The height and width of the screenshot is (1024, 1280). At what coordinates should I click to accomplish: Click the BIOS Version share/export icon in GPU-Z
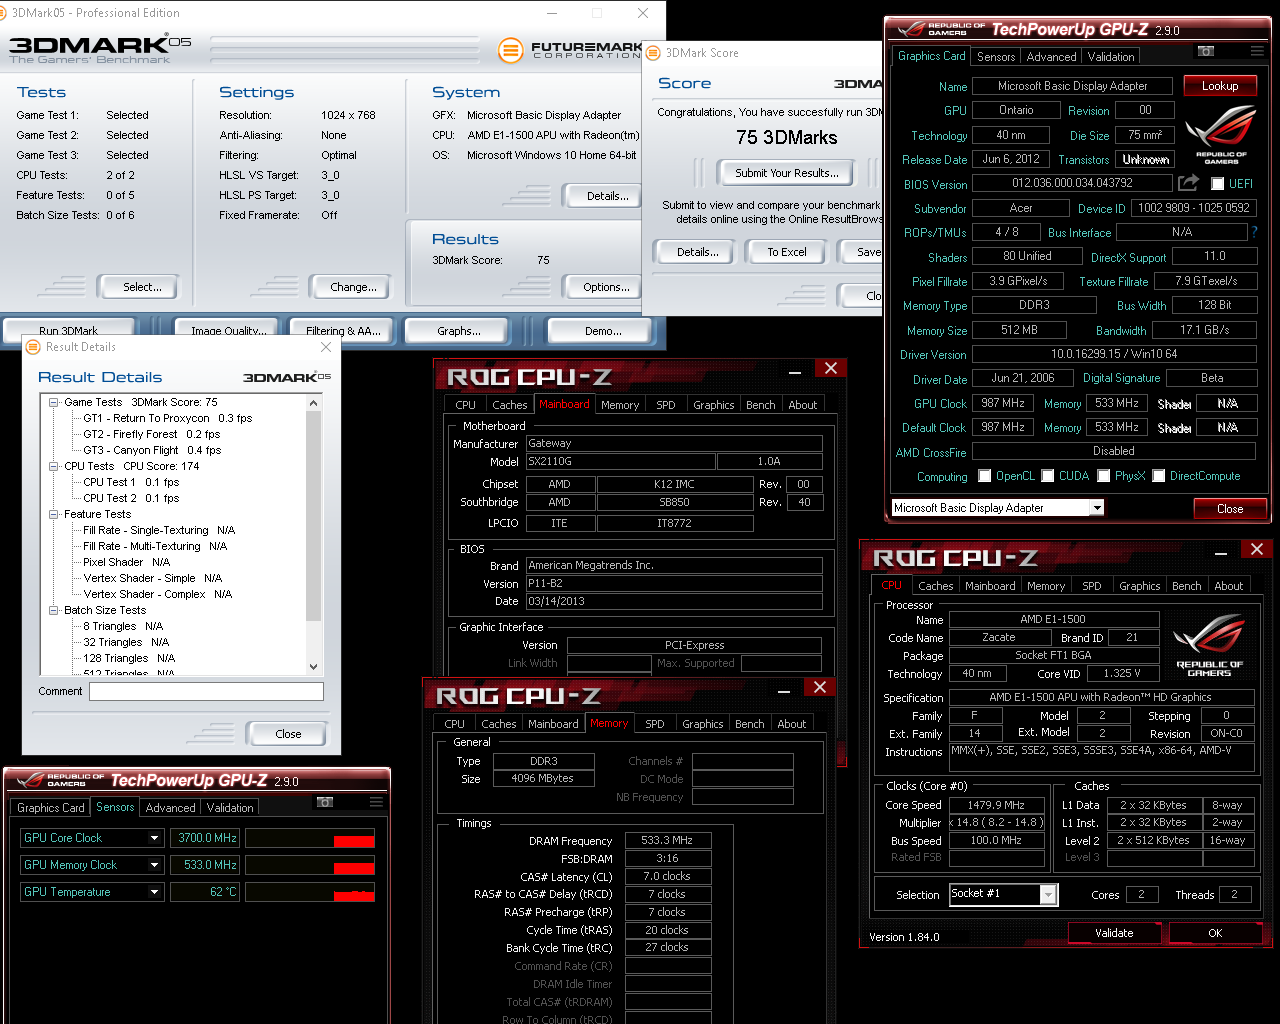point(1188,183)
